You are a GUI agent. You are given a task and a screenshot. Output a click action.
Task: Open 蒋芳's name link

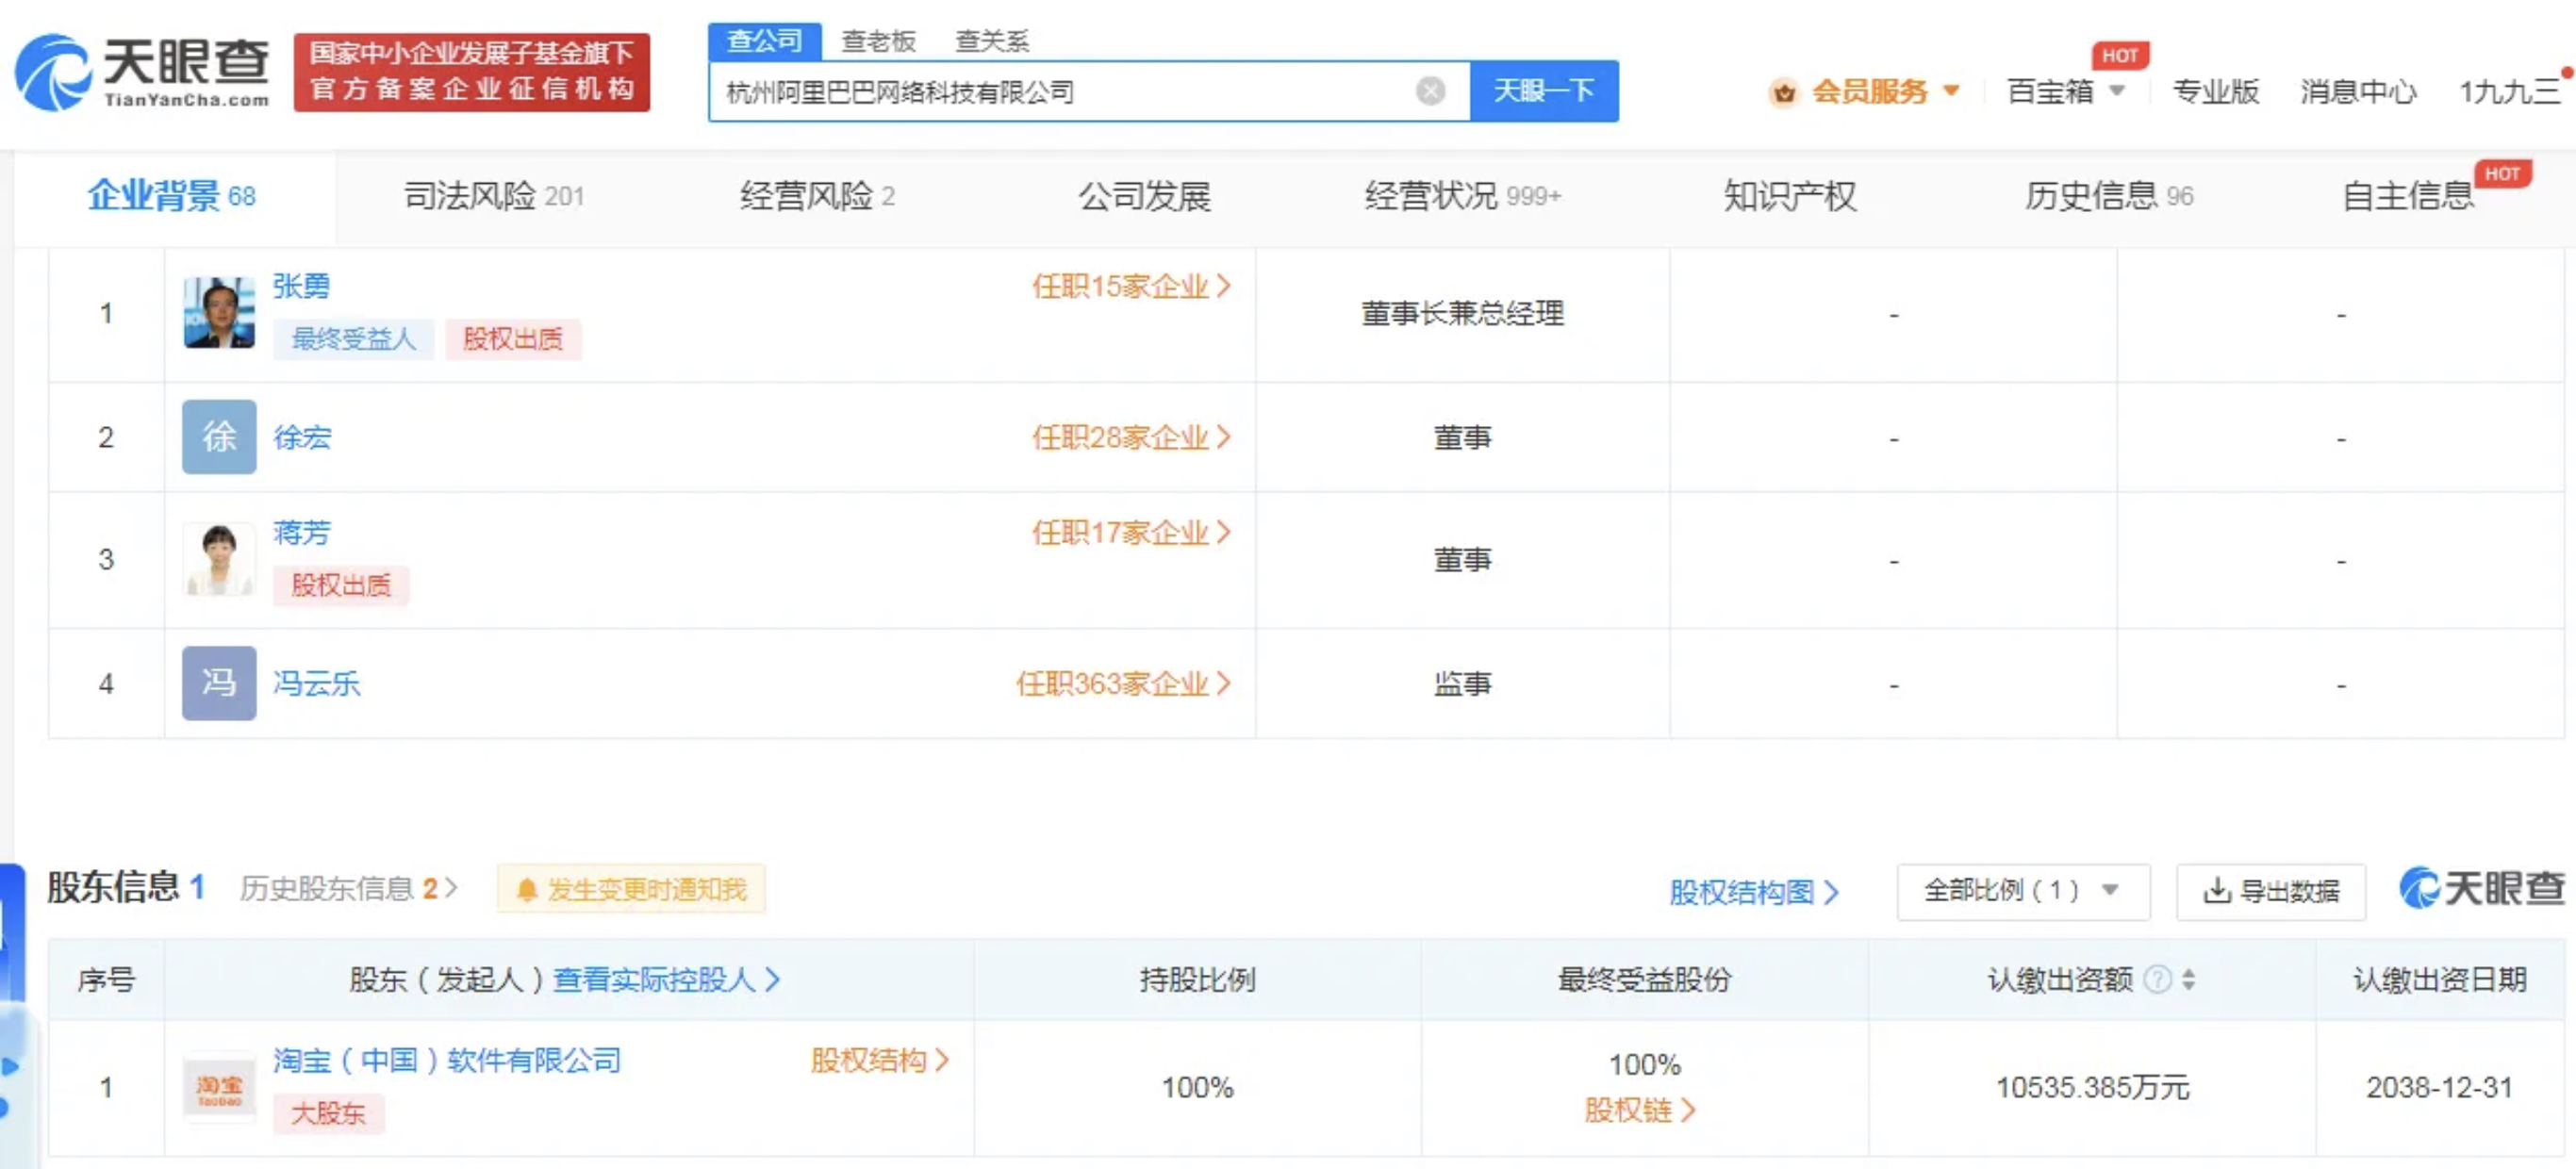(x=301, y=532)
